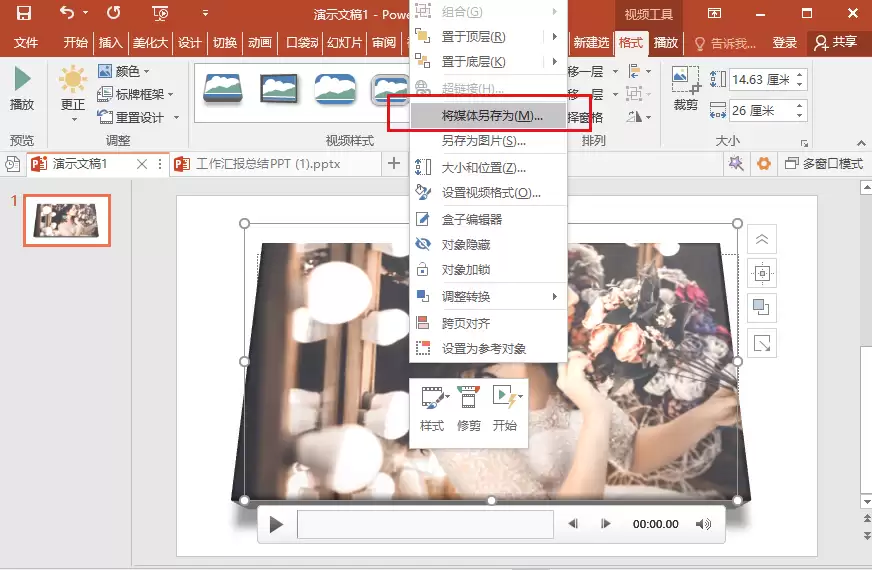Mute video using the speaker volume icon
Screen dimensions: 872x570
[703, 524]
